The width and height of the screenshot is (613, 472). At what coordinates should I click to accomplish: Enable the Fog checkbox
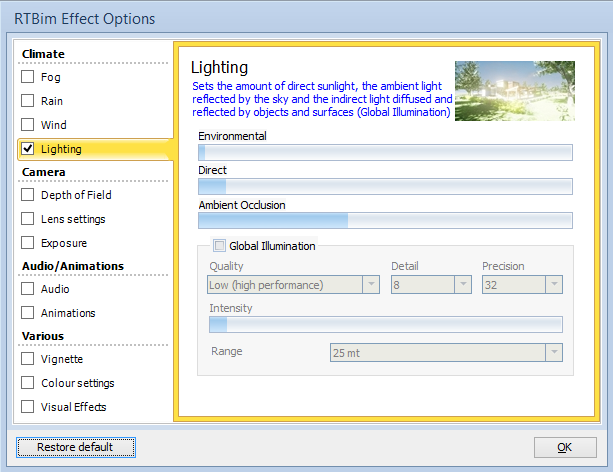point(27,77)
